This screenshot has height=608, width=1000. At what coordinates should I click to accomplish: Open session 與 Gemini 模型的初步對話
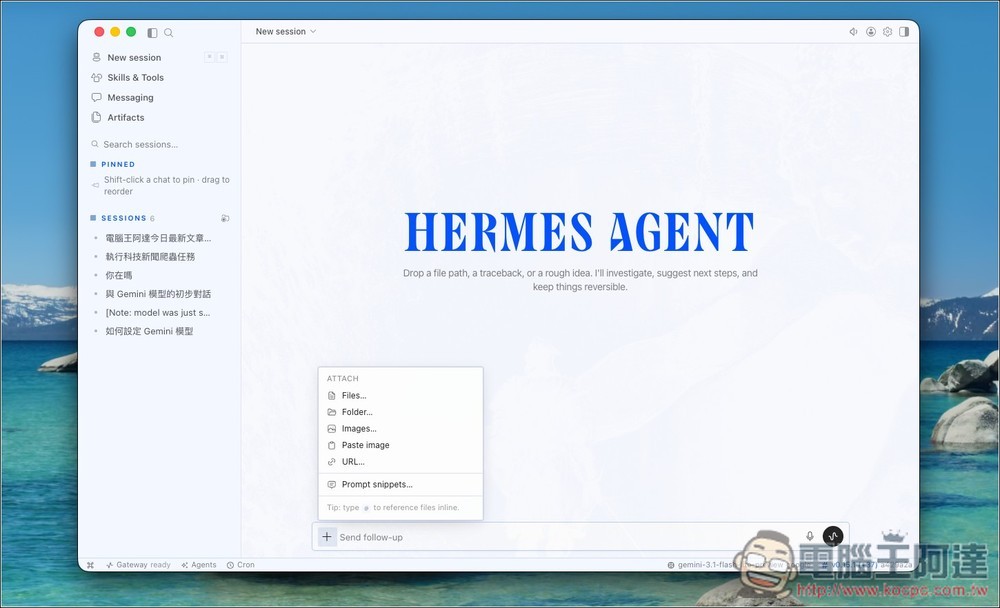pyautogui.click(x=158, y=293)
